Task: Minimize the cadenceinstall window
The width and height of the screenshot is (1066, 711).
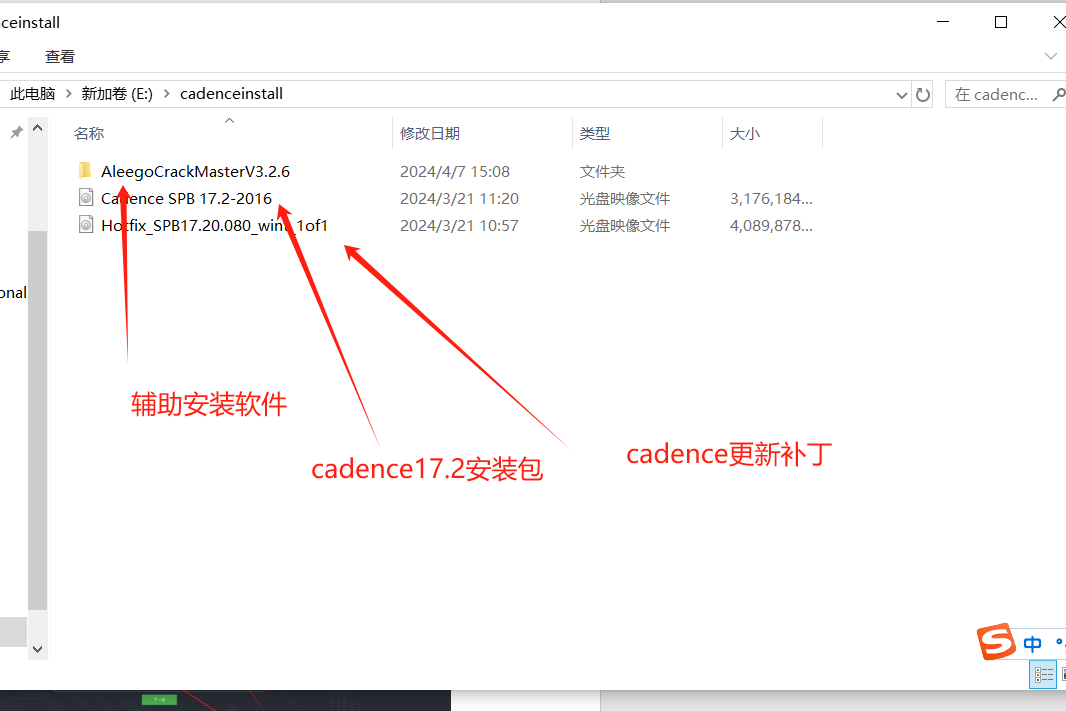Action: [x=943, y=22]
